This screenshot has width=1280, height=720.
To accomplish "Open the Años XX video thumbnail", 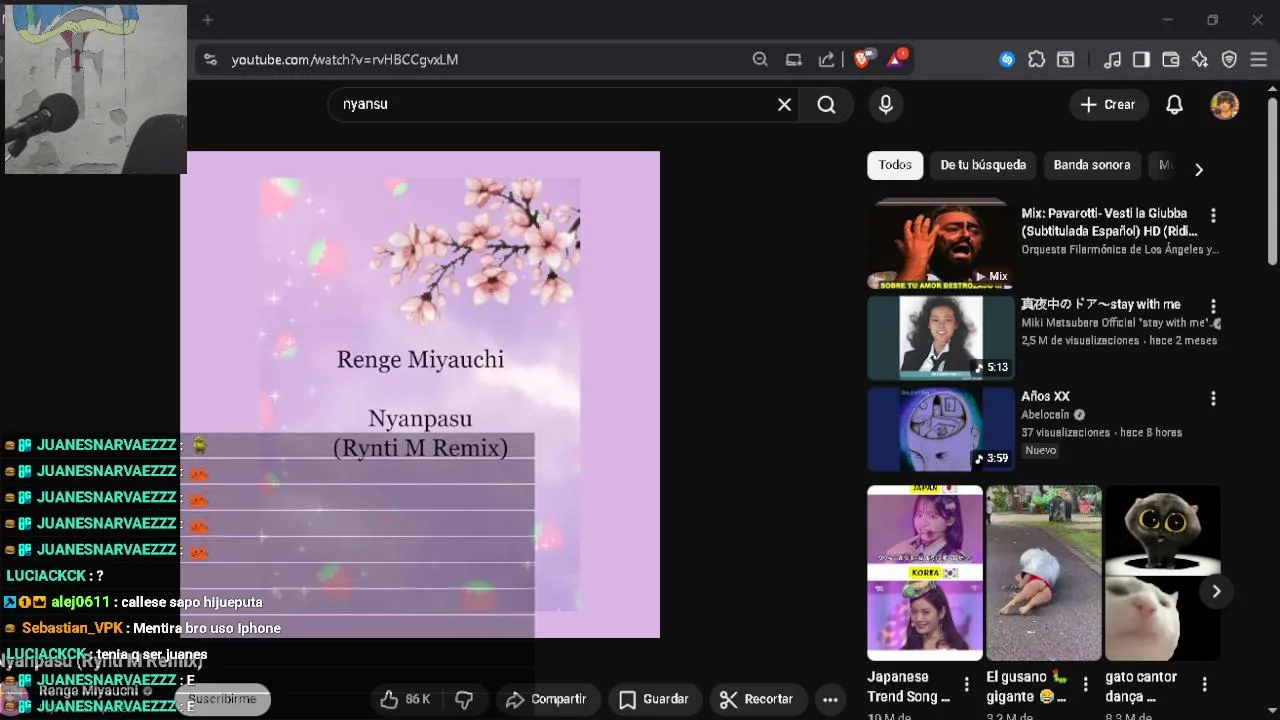I will coord(940,429).
